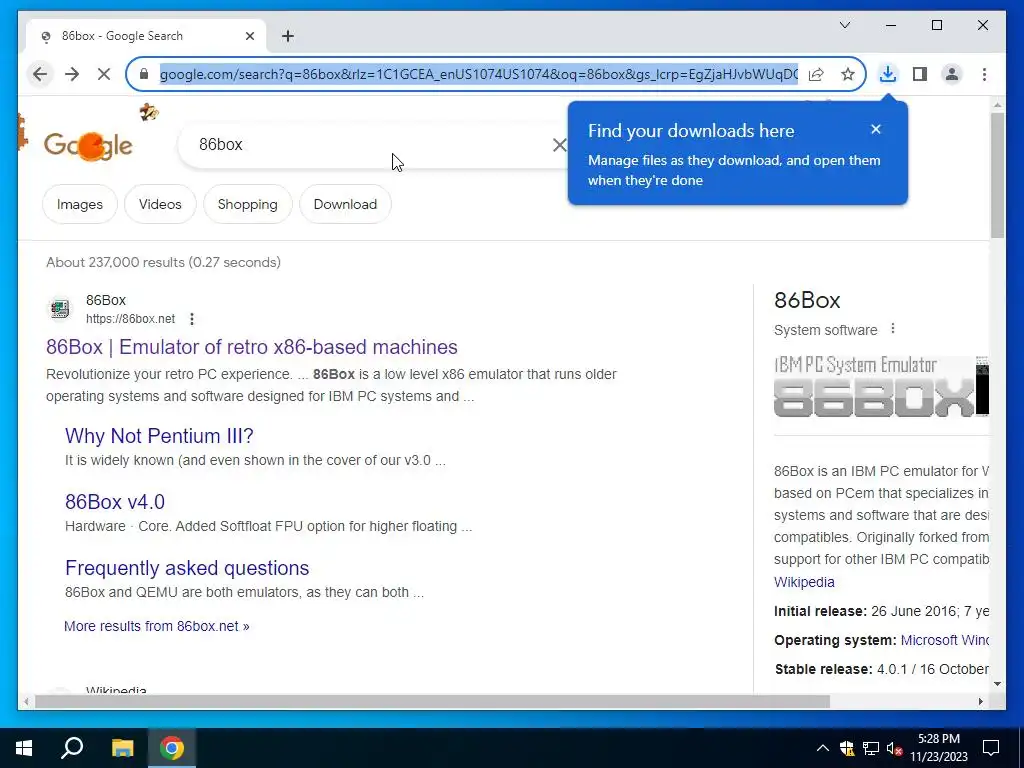Open the 86Box Emulator of retro x86-based machines link
This screenshot has width=1024, height=768.
point(251,347)
